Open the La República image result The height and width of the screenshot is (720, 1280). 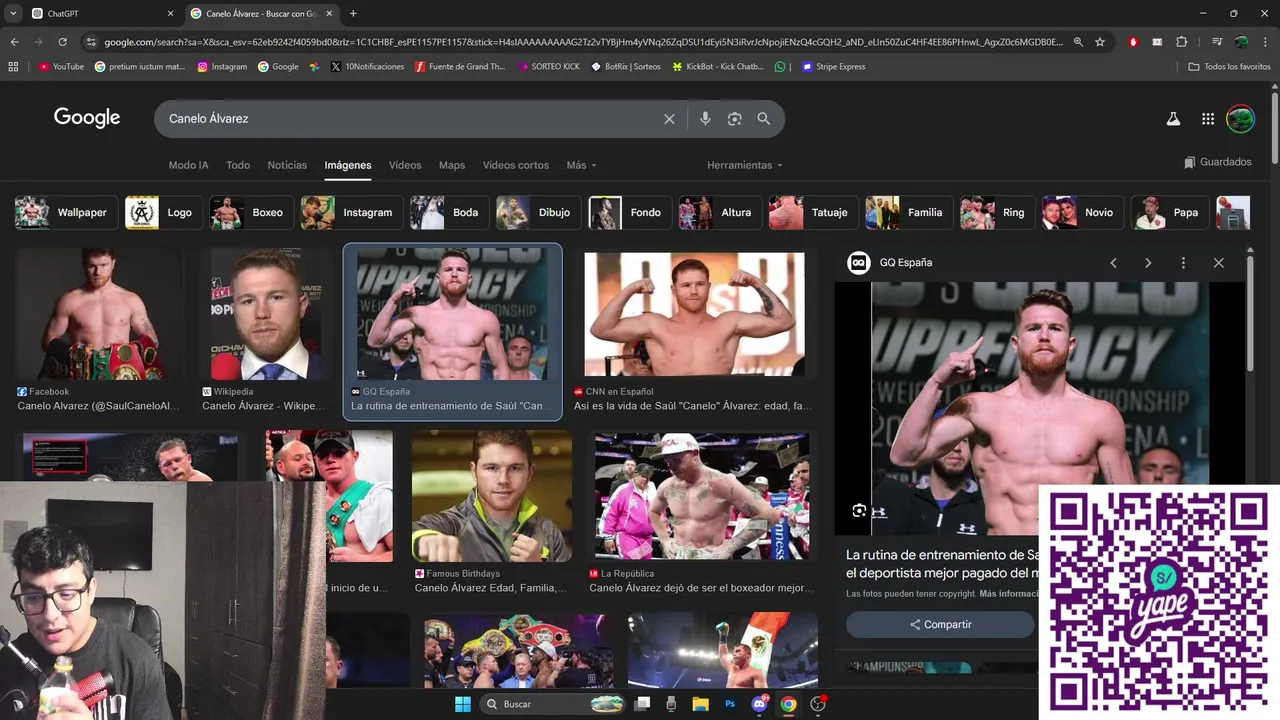(x=702, y=497)
